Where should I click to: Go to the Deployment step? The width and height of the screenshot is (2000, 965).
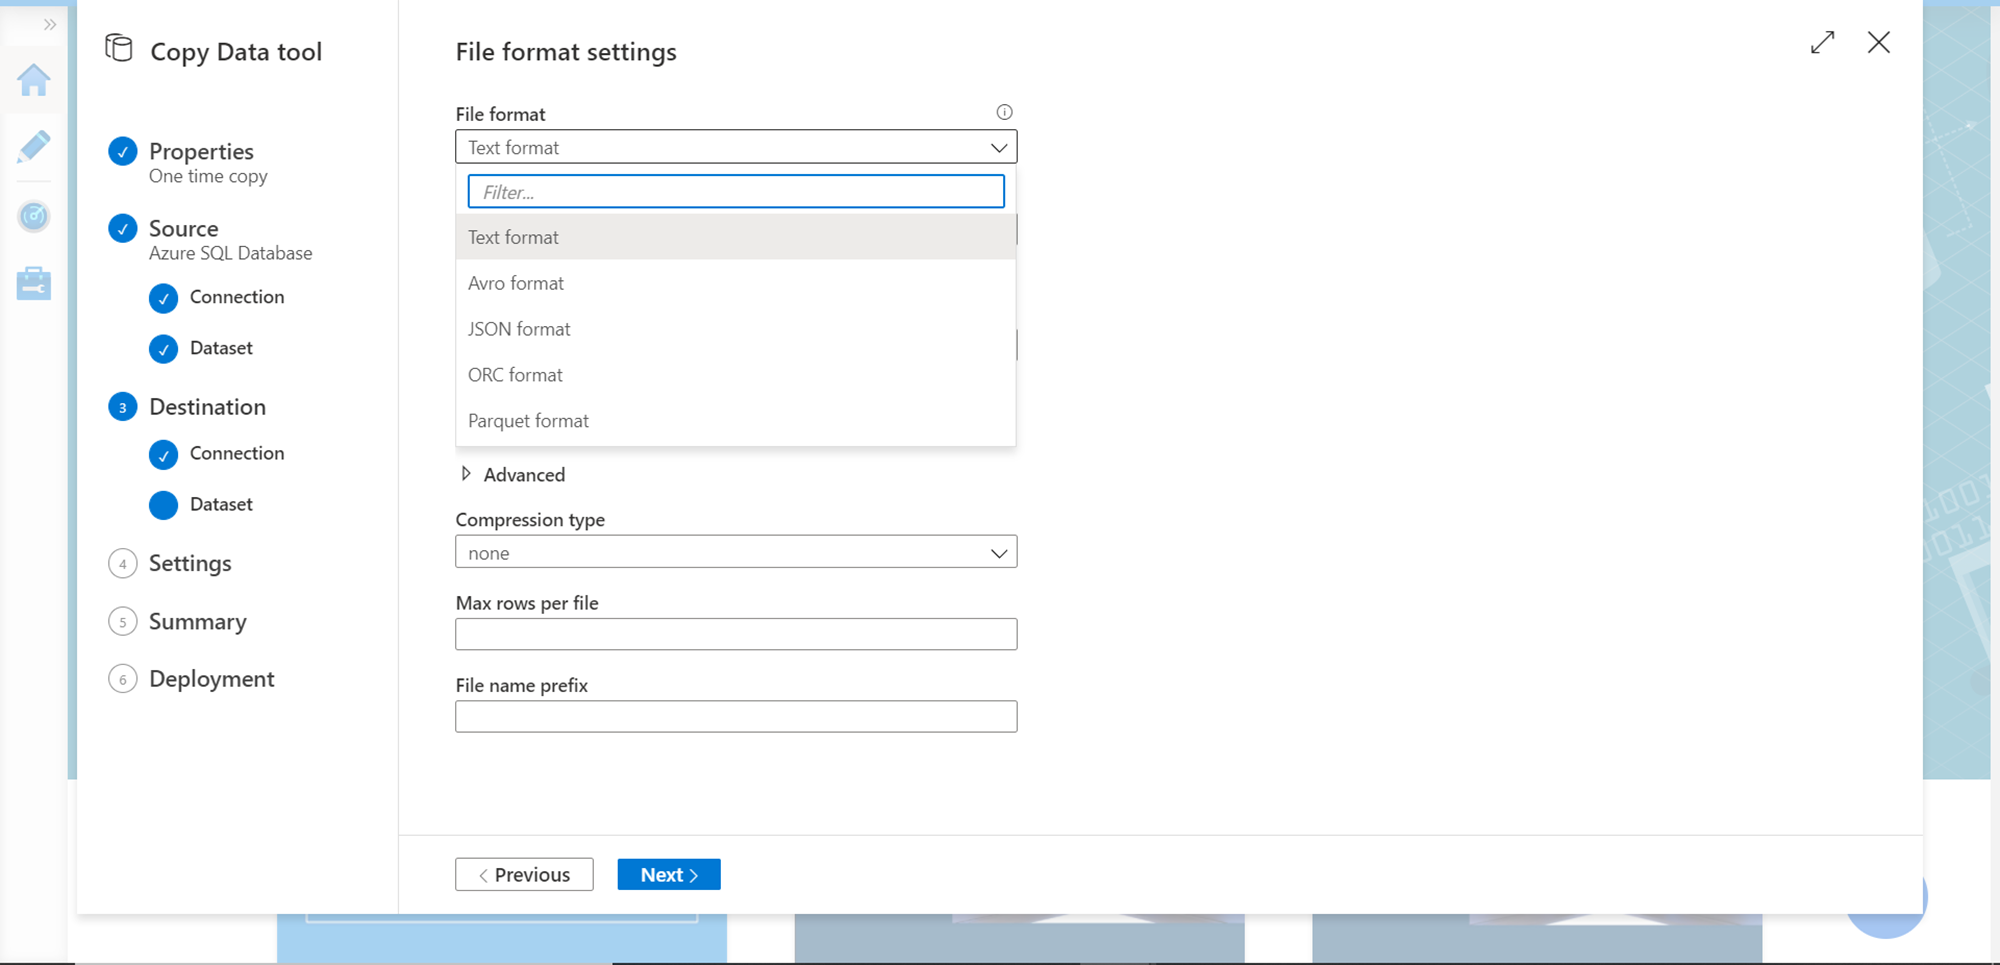211,679
